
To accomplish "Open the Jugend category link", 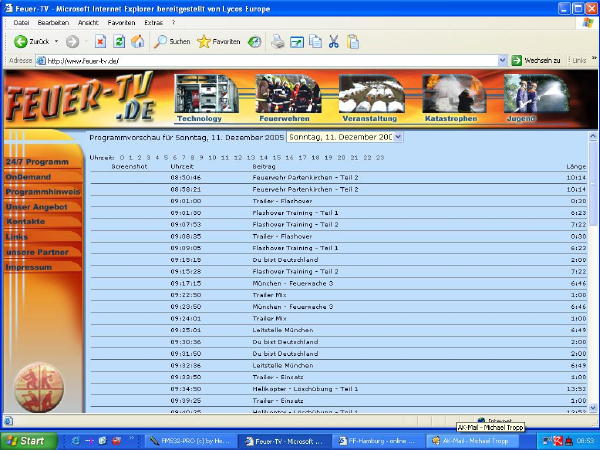I will coord(520,119).
